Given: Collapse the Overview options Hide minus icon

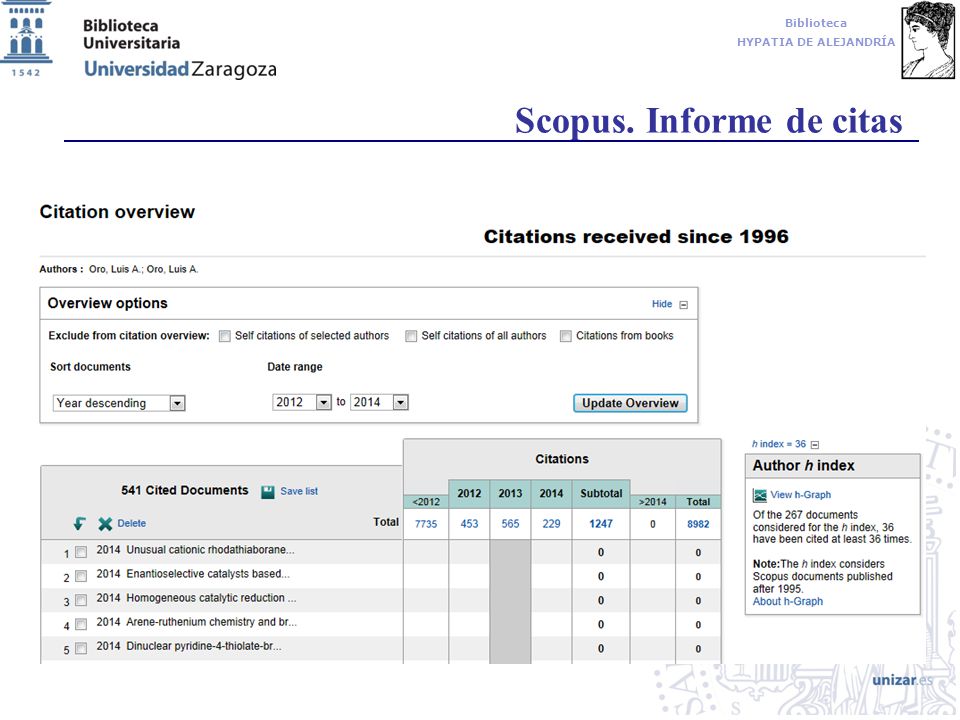Looking at the screenshot, I should (x=684, y=305).
